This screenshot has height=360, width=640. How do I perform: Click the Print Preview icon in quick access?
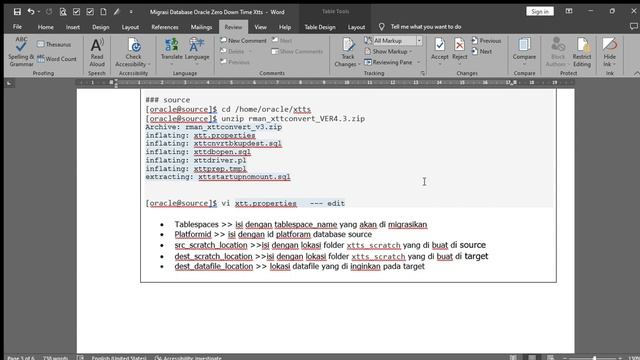point(63,12)
